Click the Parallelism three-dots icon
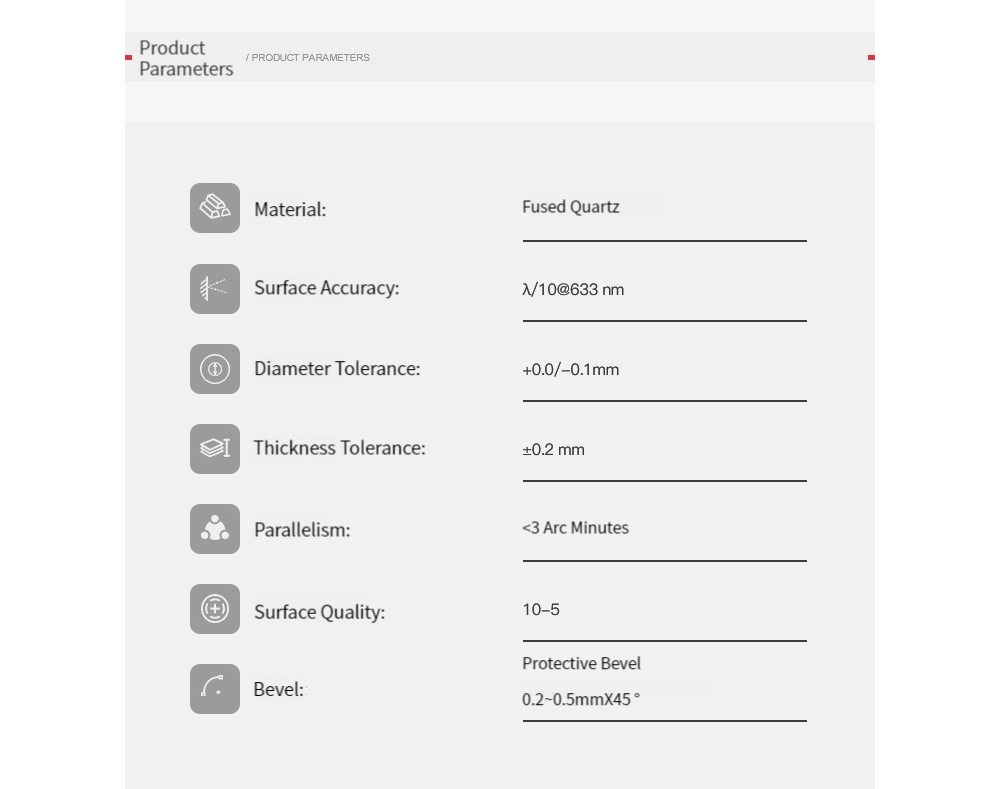Viewport: 1000px width, 789px height. [x=215, y=529]
